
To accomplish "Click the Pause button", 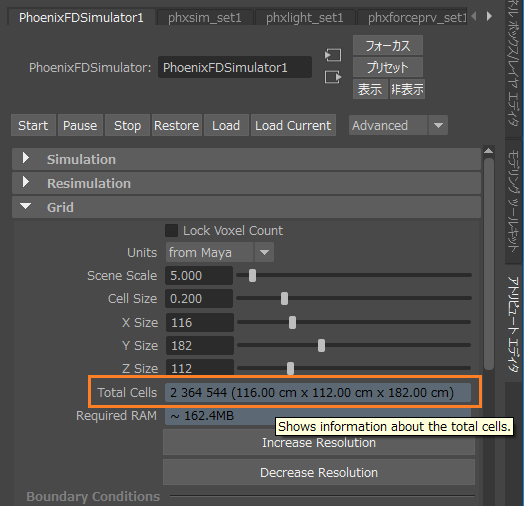I will [80, 126].
